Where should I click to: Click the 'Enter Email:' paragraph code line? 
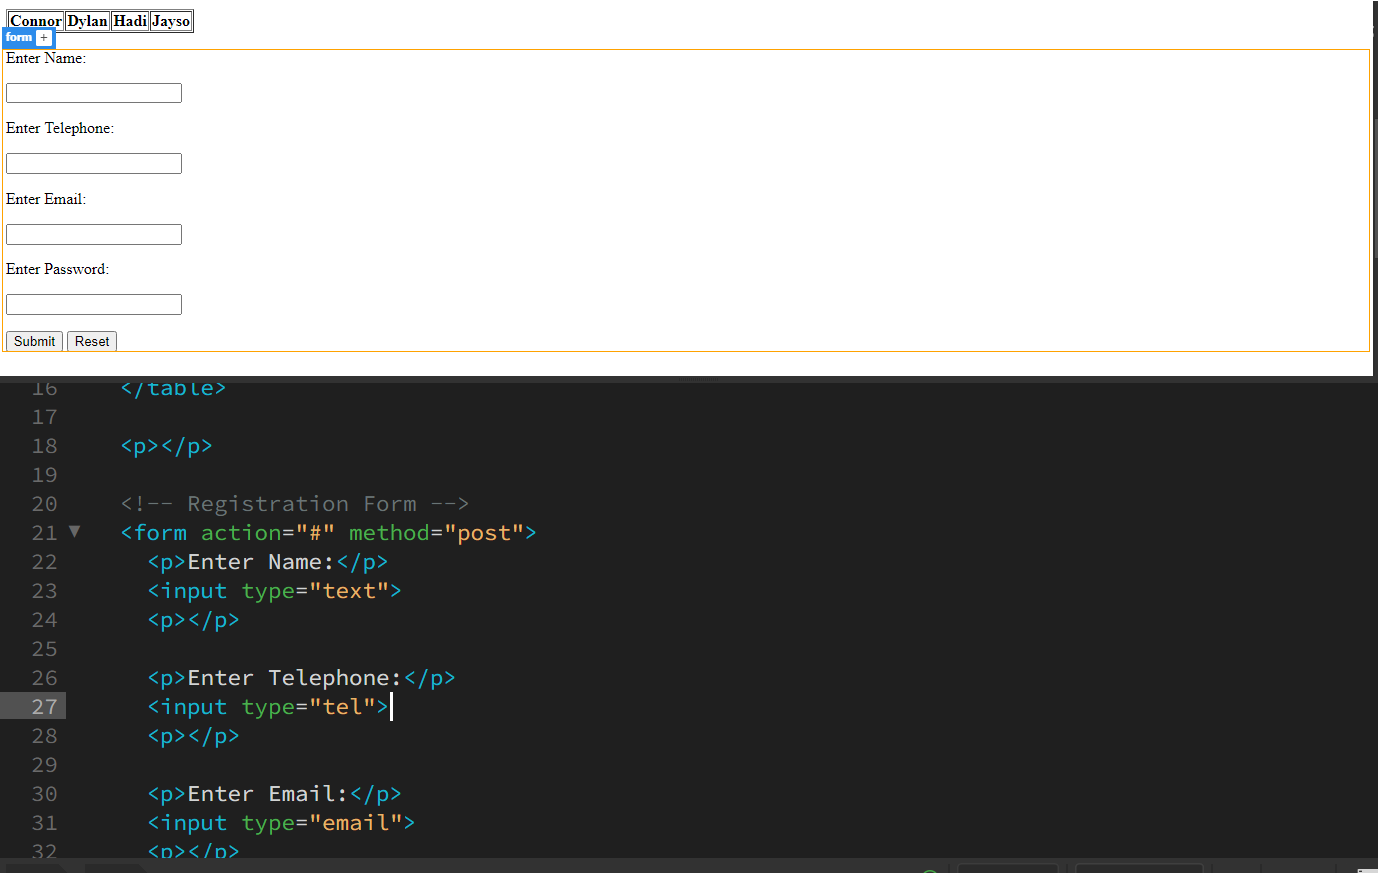tap(274, 794)
